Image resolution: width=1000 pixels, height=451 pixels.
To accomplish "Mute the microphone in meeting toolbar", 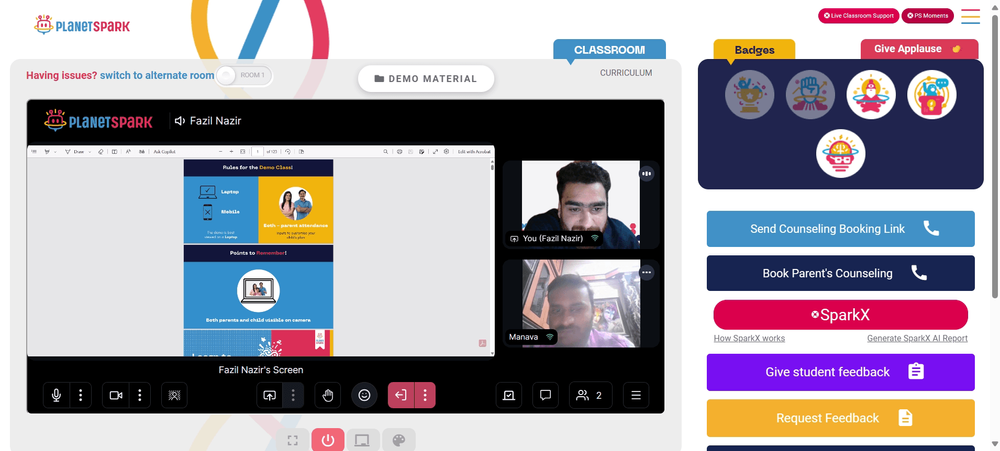I will tap(56, 395).
